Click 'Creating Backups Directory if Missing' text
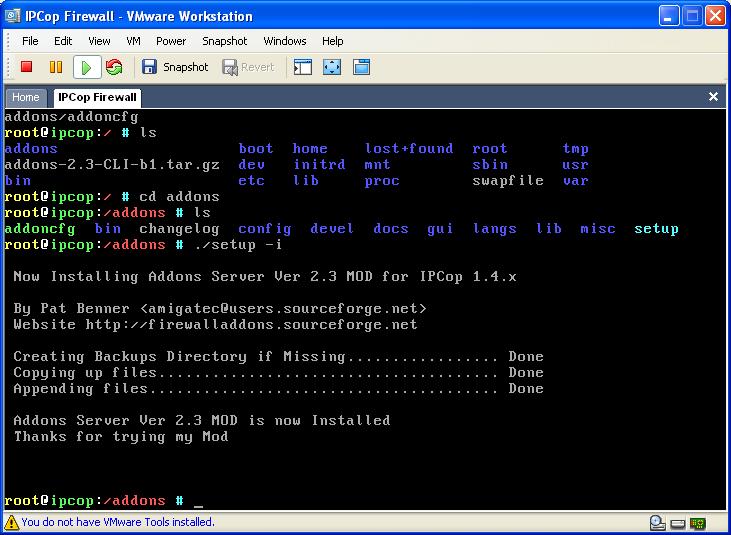 pos(179,357)
